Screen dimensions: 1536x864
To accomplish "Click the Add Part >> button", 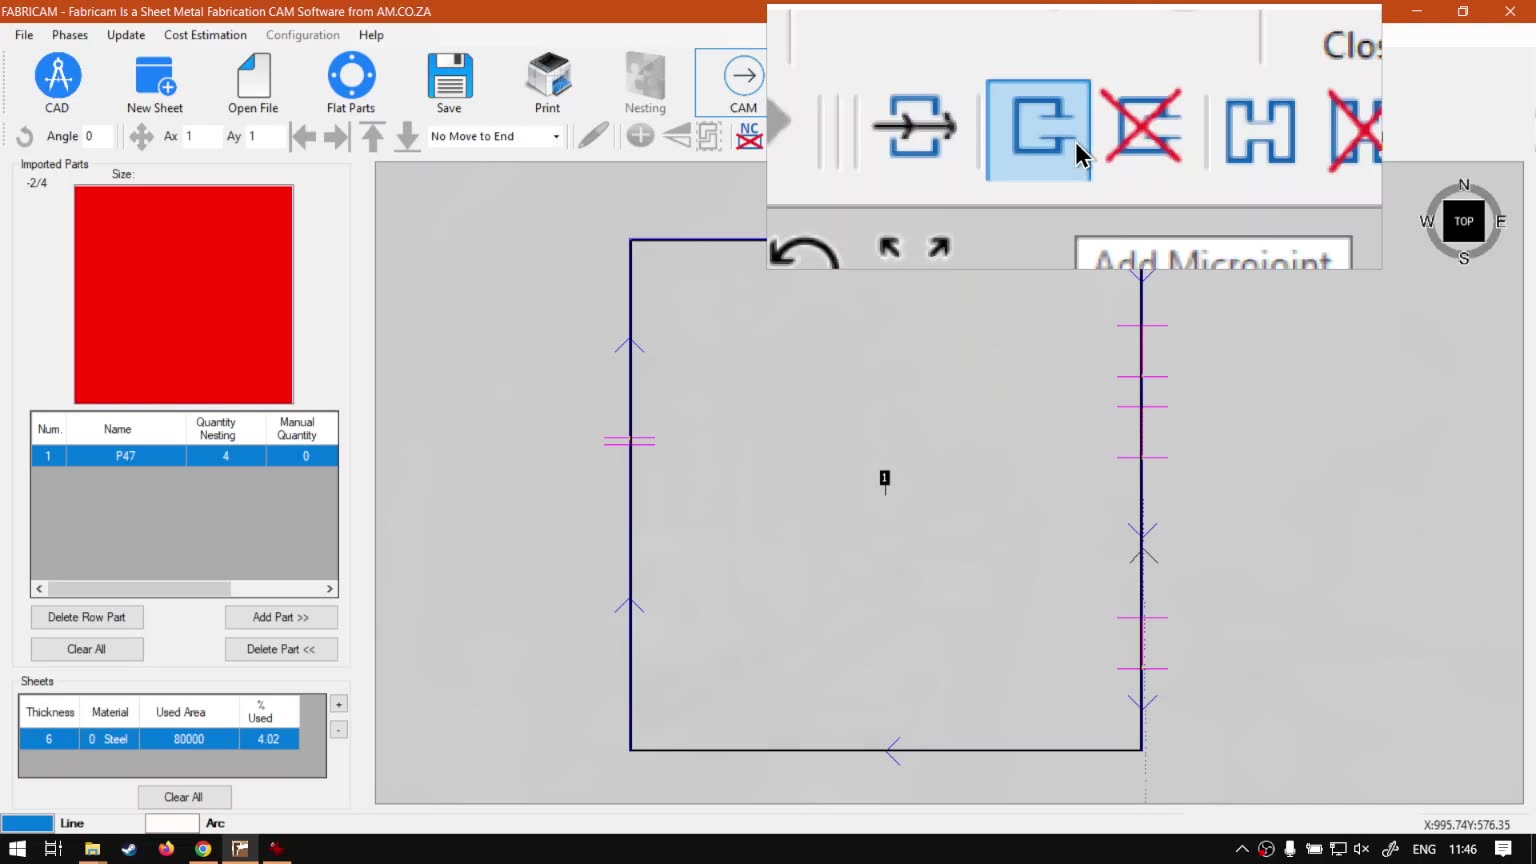I will [x=281, y=617].
